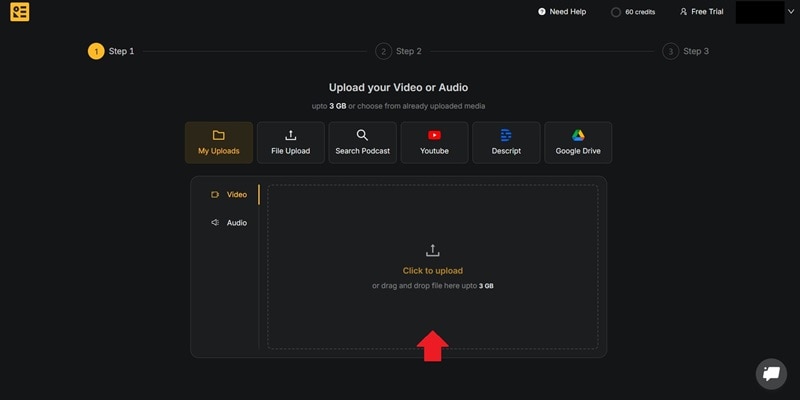Choose the Descript import option
Screen dimensions: 800x400
point(506,142)
